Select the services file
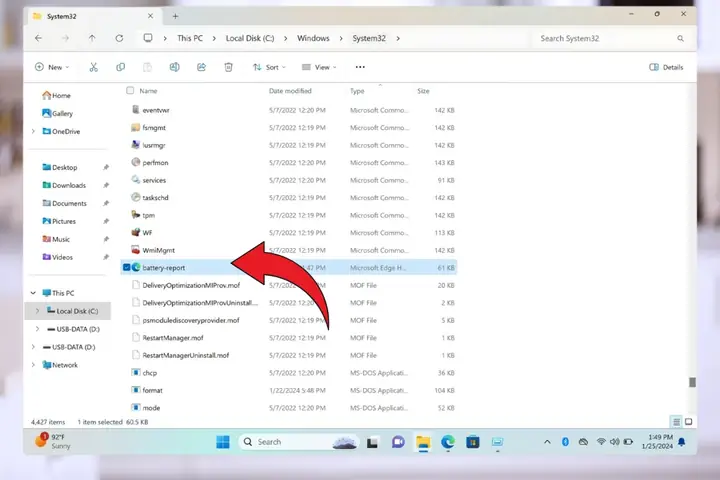This screenshot has height=480, width=720. pos(154,180)
